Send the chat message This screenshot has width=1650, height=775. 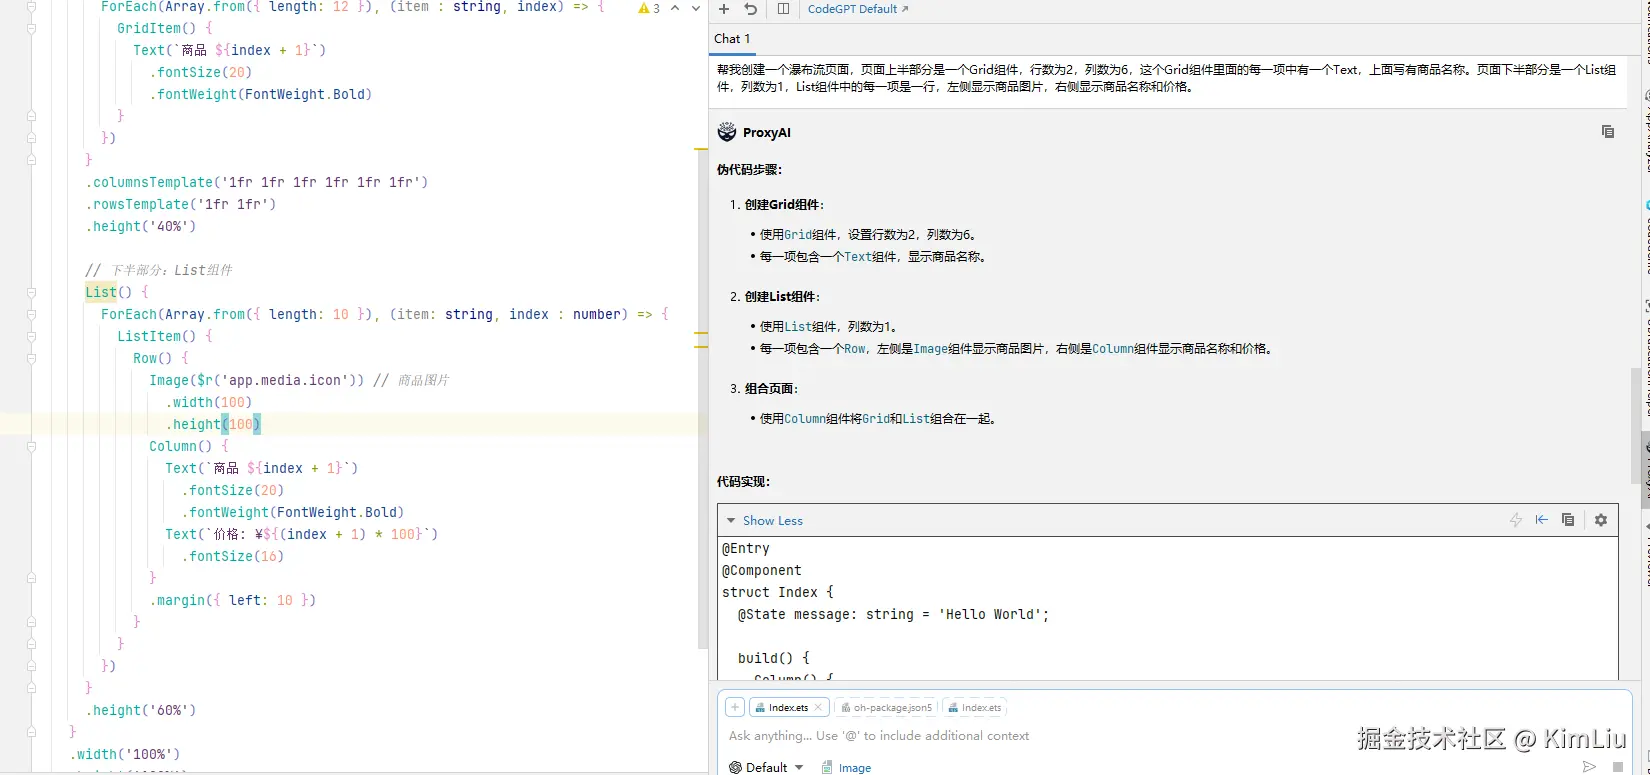[x=1589, y=767]
